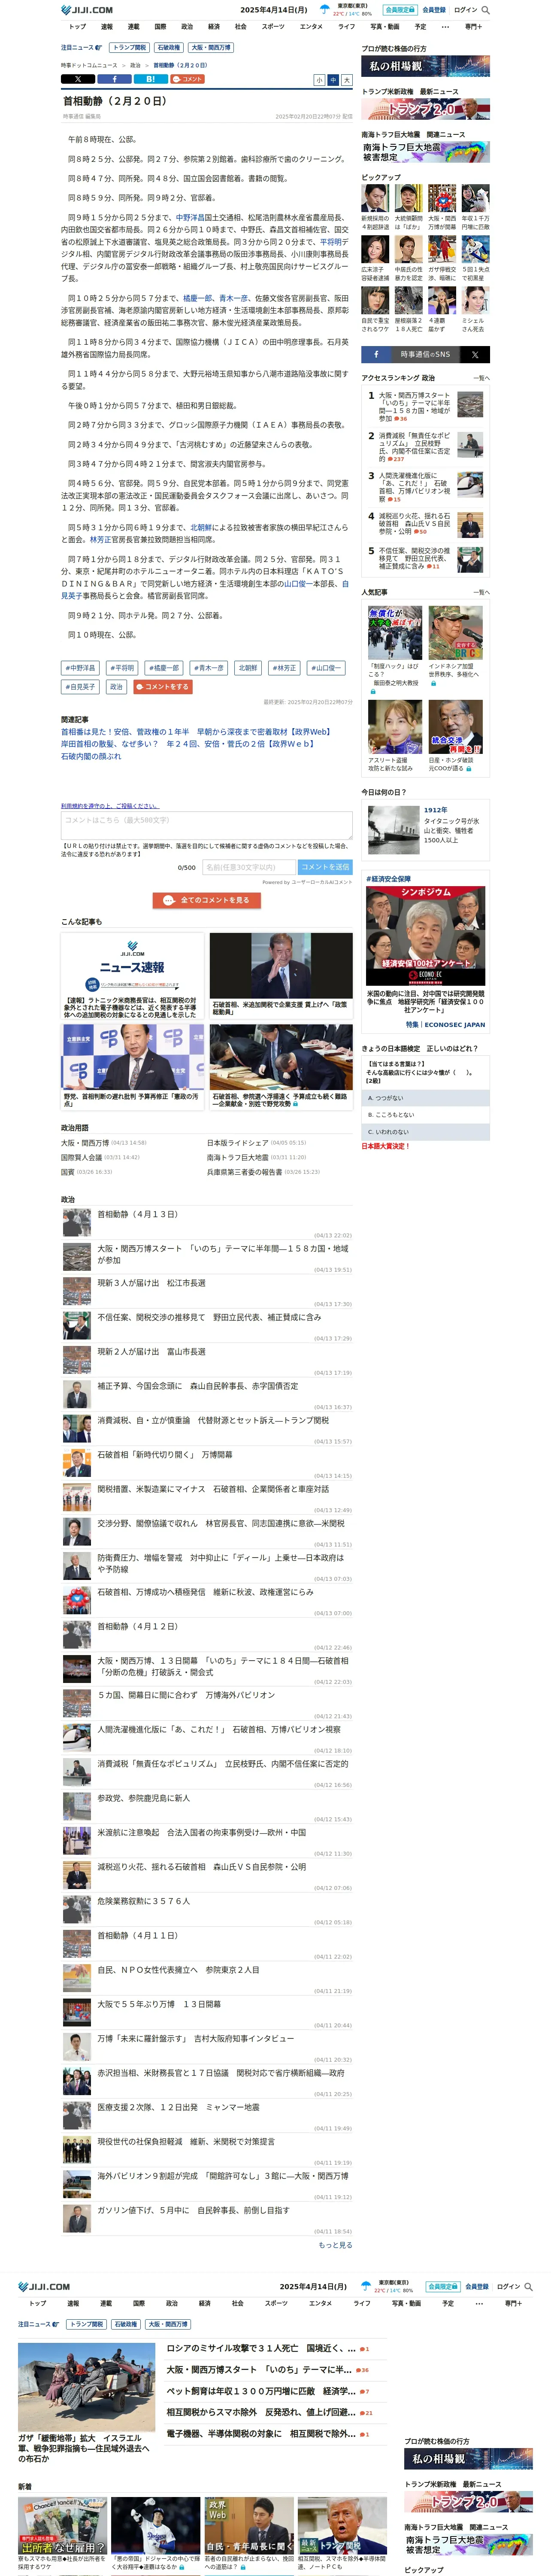Click the 会員限定 lock badge in top header
The width and height of the screenshot is (551, 2576).
click(400, 10)
